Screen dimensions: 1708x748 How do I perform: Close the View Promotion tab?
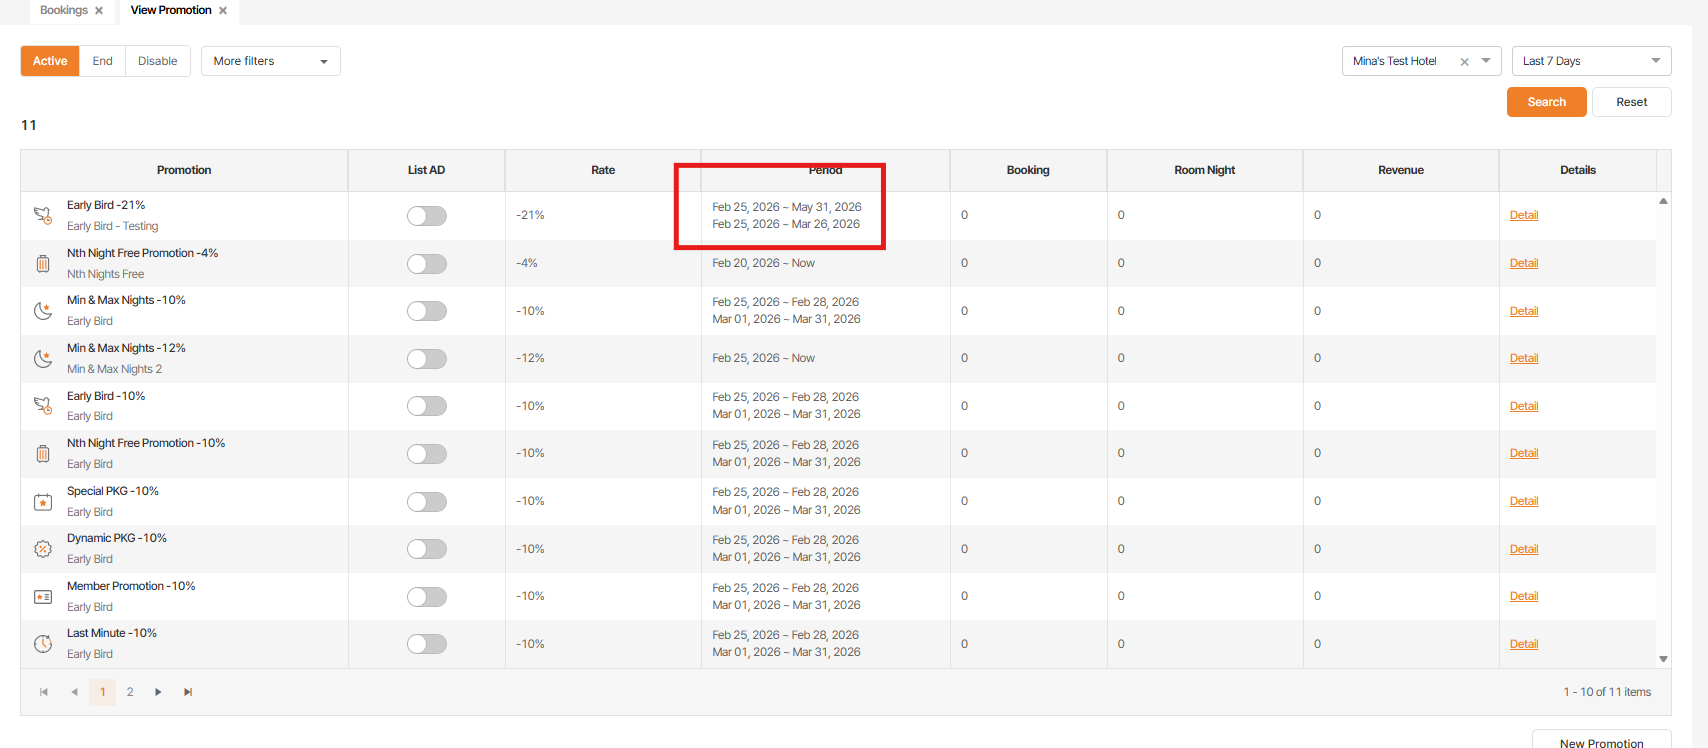click(223, 11)
